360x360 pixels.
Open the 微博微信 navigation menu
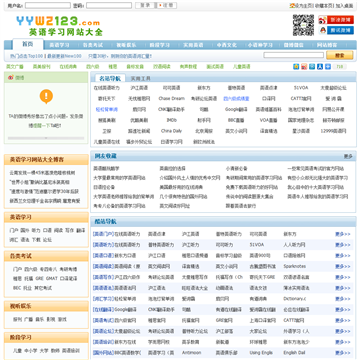(x=293, y=45)
